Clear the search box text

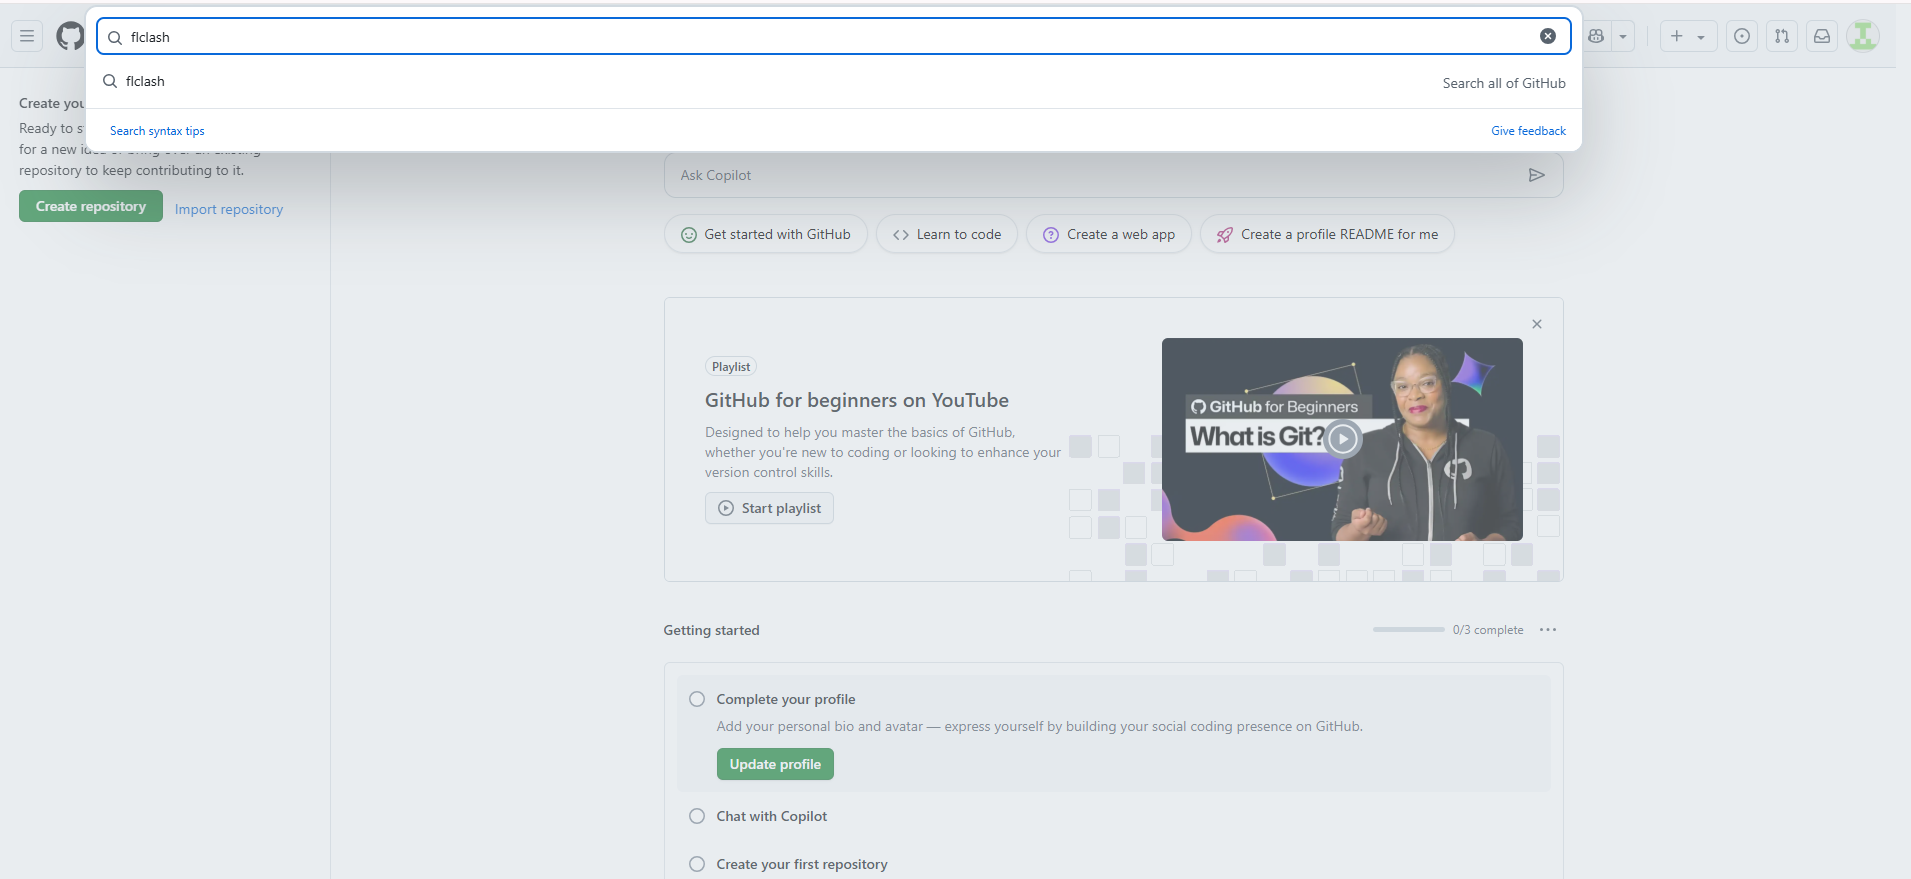(1547, 36)
